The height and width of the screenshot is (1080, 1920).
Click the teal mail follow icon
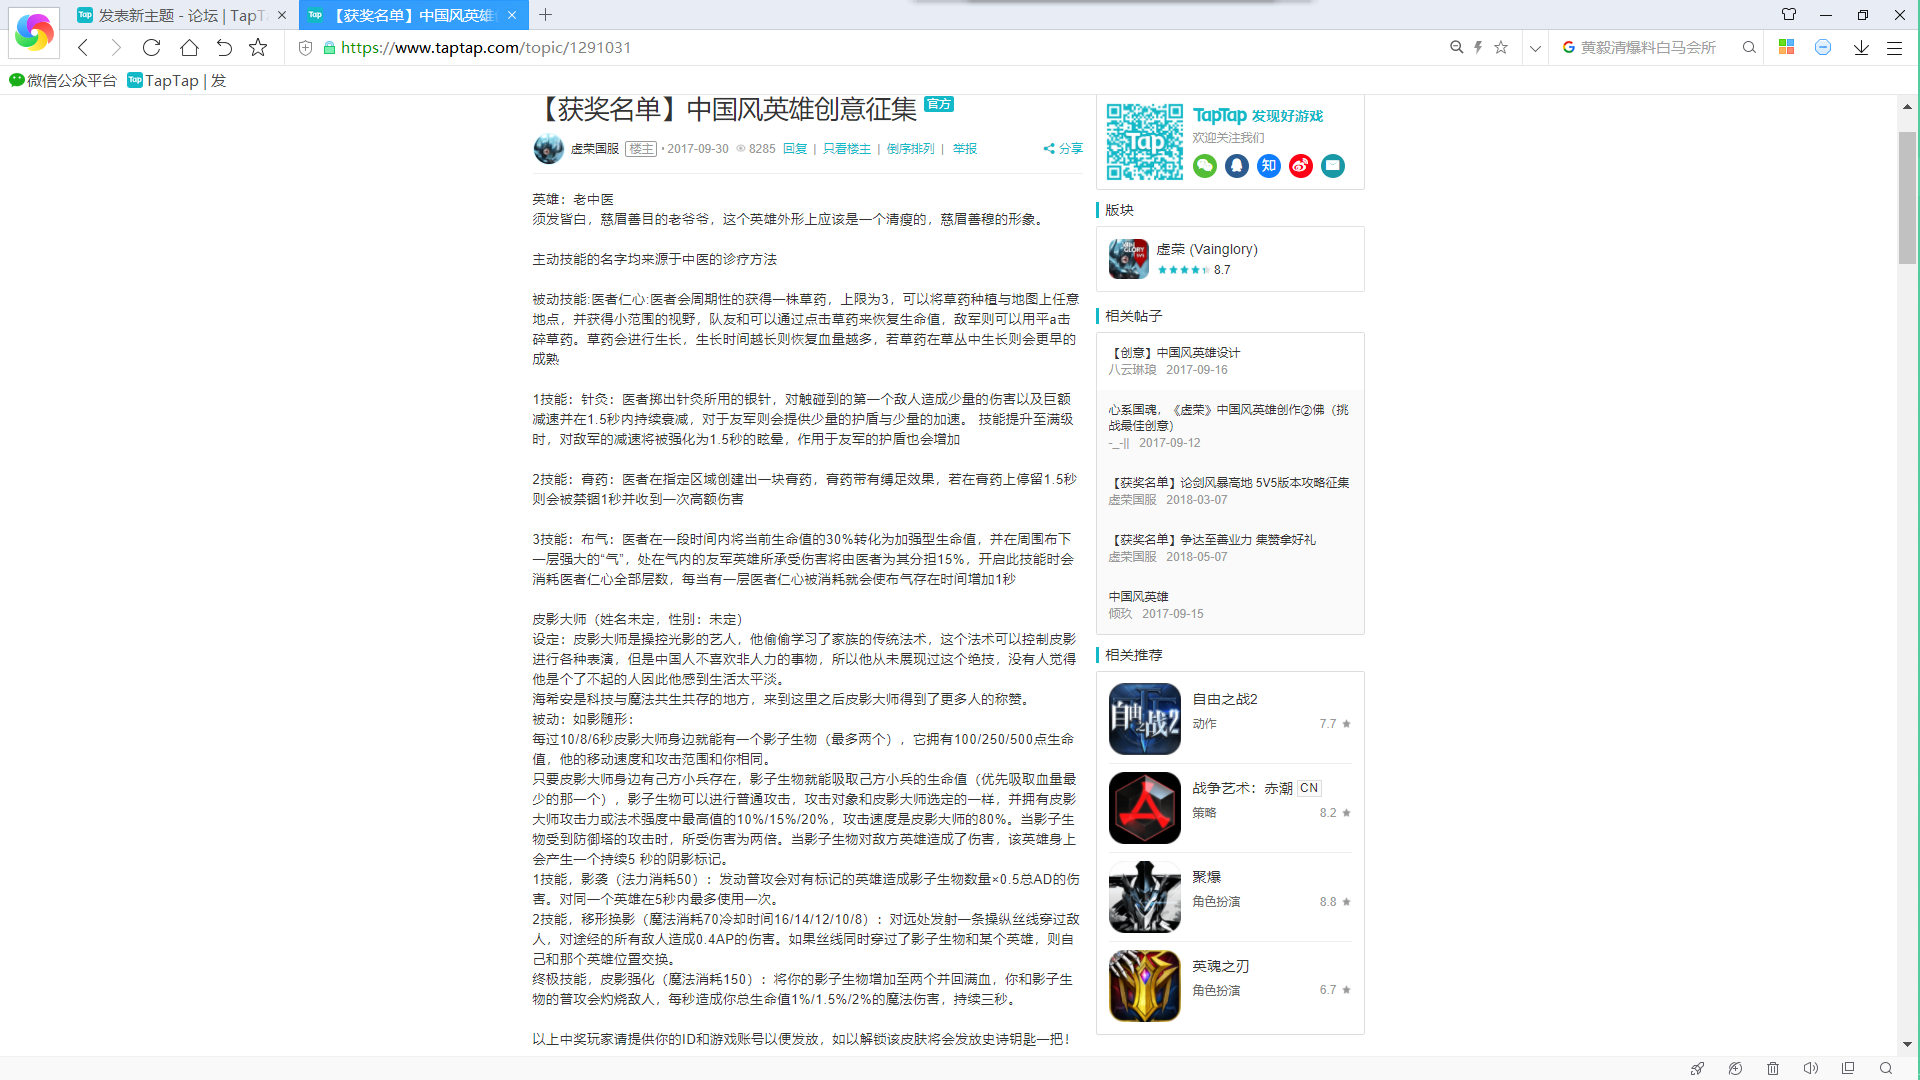[x=1333, y=166]
